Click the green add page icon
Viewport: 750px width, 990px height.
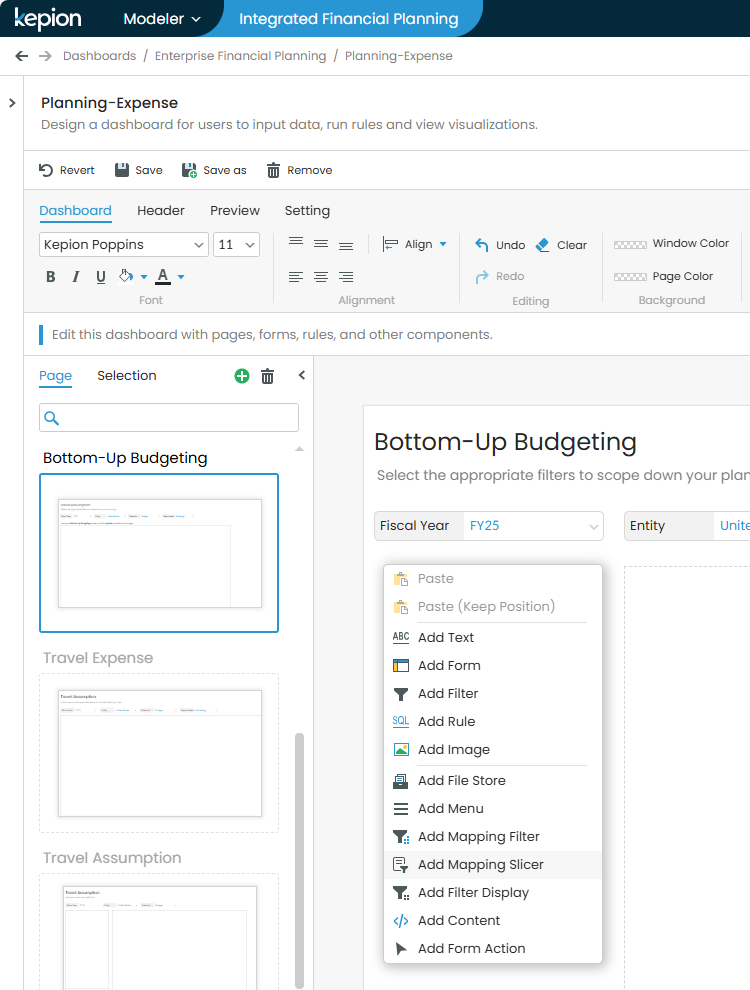(241, 376)
